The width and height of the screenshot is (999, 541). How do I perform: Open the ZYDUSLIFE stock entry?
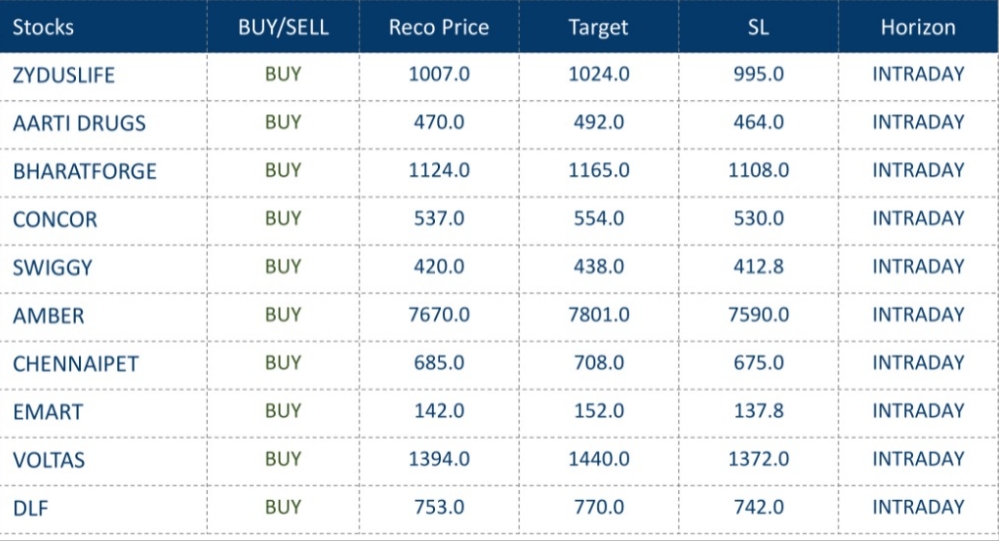(x=64, y=75)
